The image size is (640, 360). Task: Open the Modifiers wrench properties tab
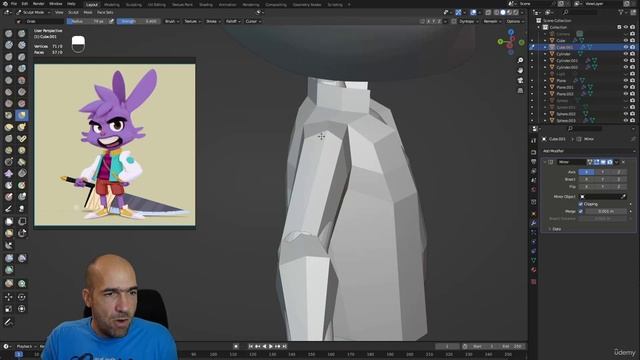tap(533, 223)
